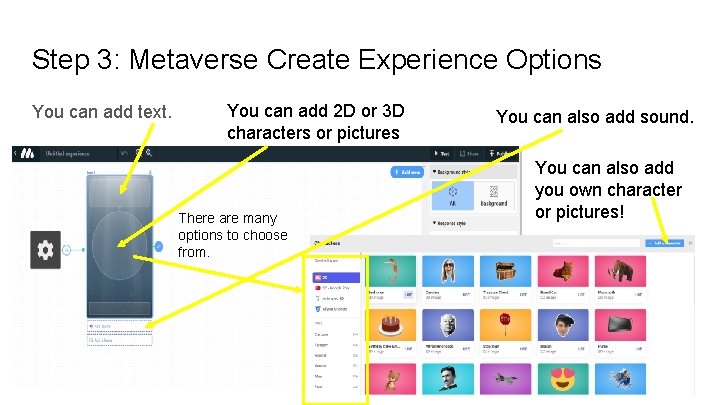
Task: Choose the birthday cake thumbnail
Action: pos(392,325)
